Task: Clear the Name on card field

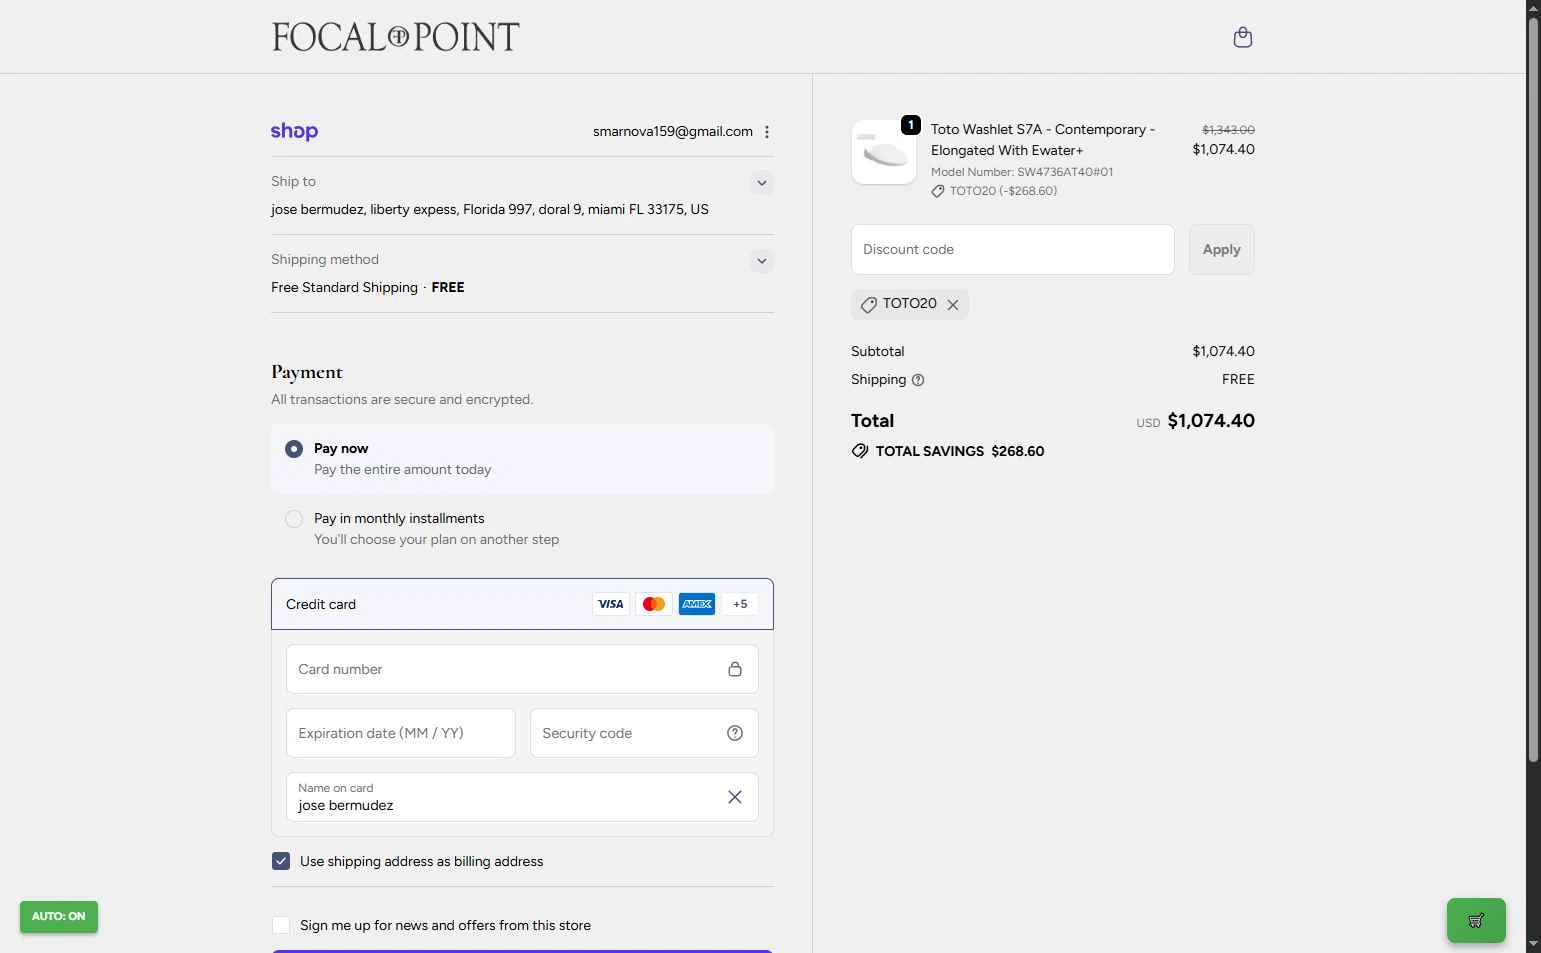Action: coord(735,797)
